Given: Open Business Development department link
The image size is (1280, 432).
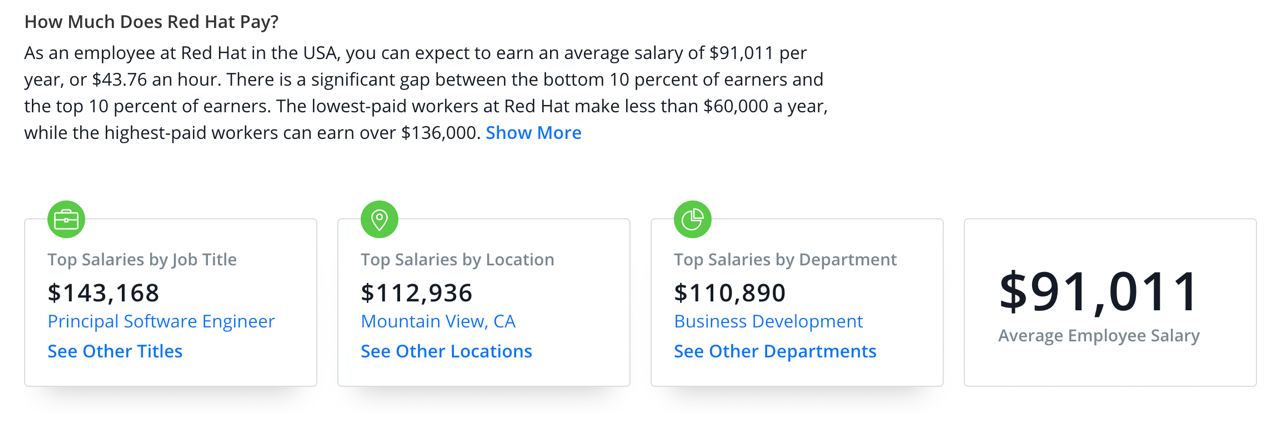Looking at the screenshot, I should click(768, 321).
